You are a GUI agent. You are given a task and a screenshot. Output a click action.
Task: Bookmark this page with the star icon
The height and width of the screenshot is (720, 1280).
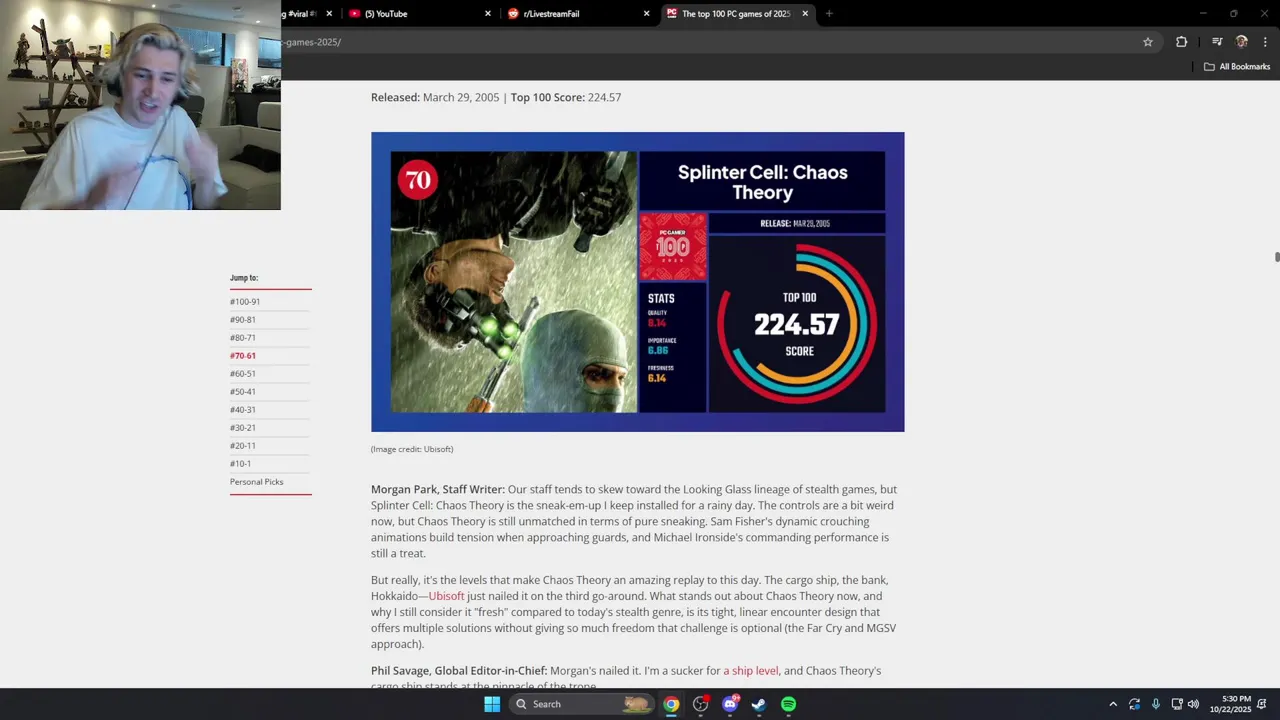pos(1148,42)
